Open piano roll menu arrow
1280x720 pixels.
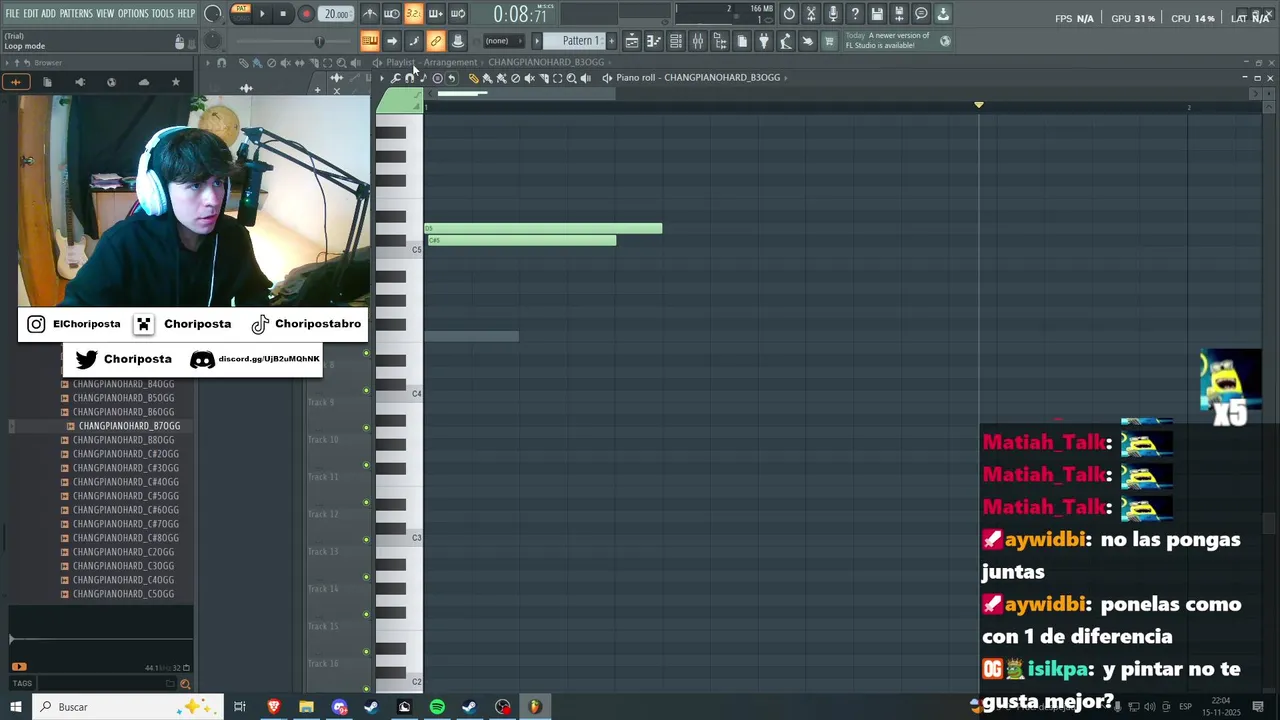pos(381,78)
